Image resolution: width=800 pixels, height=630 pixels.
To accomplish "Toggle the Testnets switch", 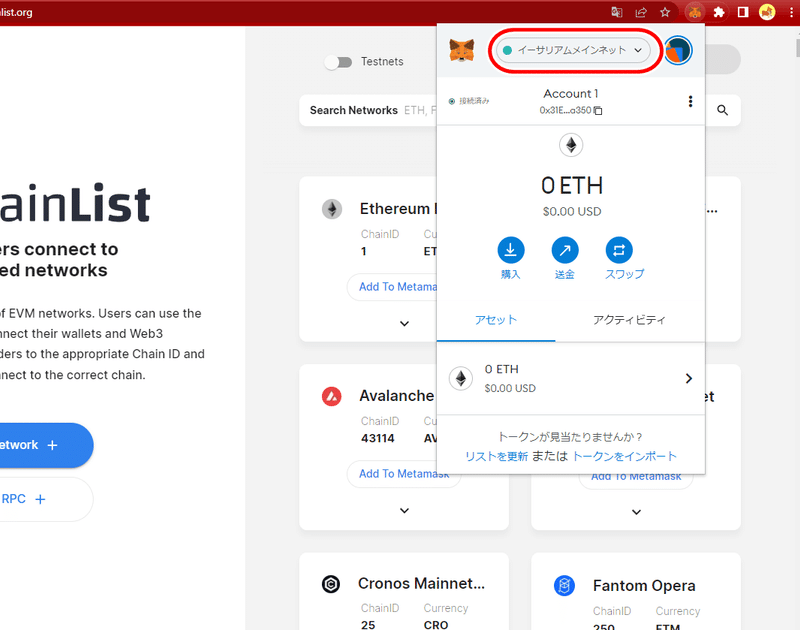I will (x=338, y=62).
